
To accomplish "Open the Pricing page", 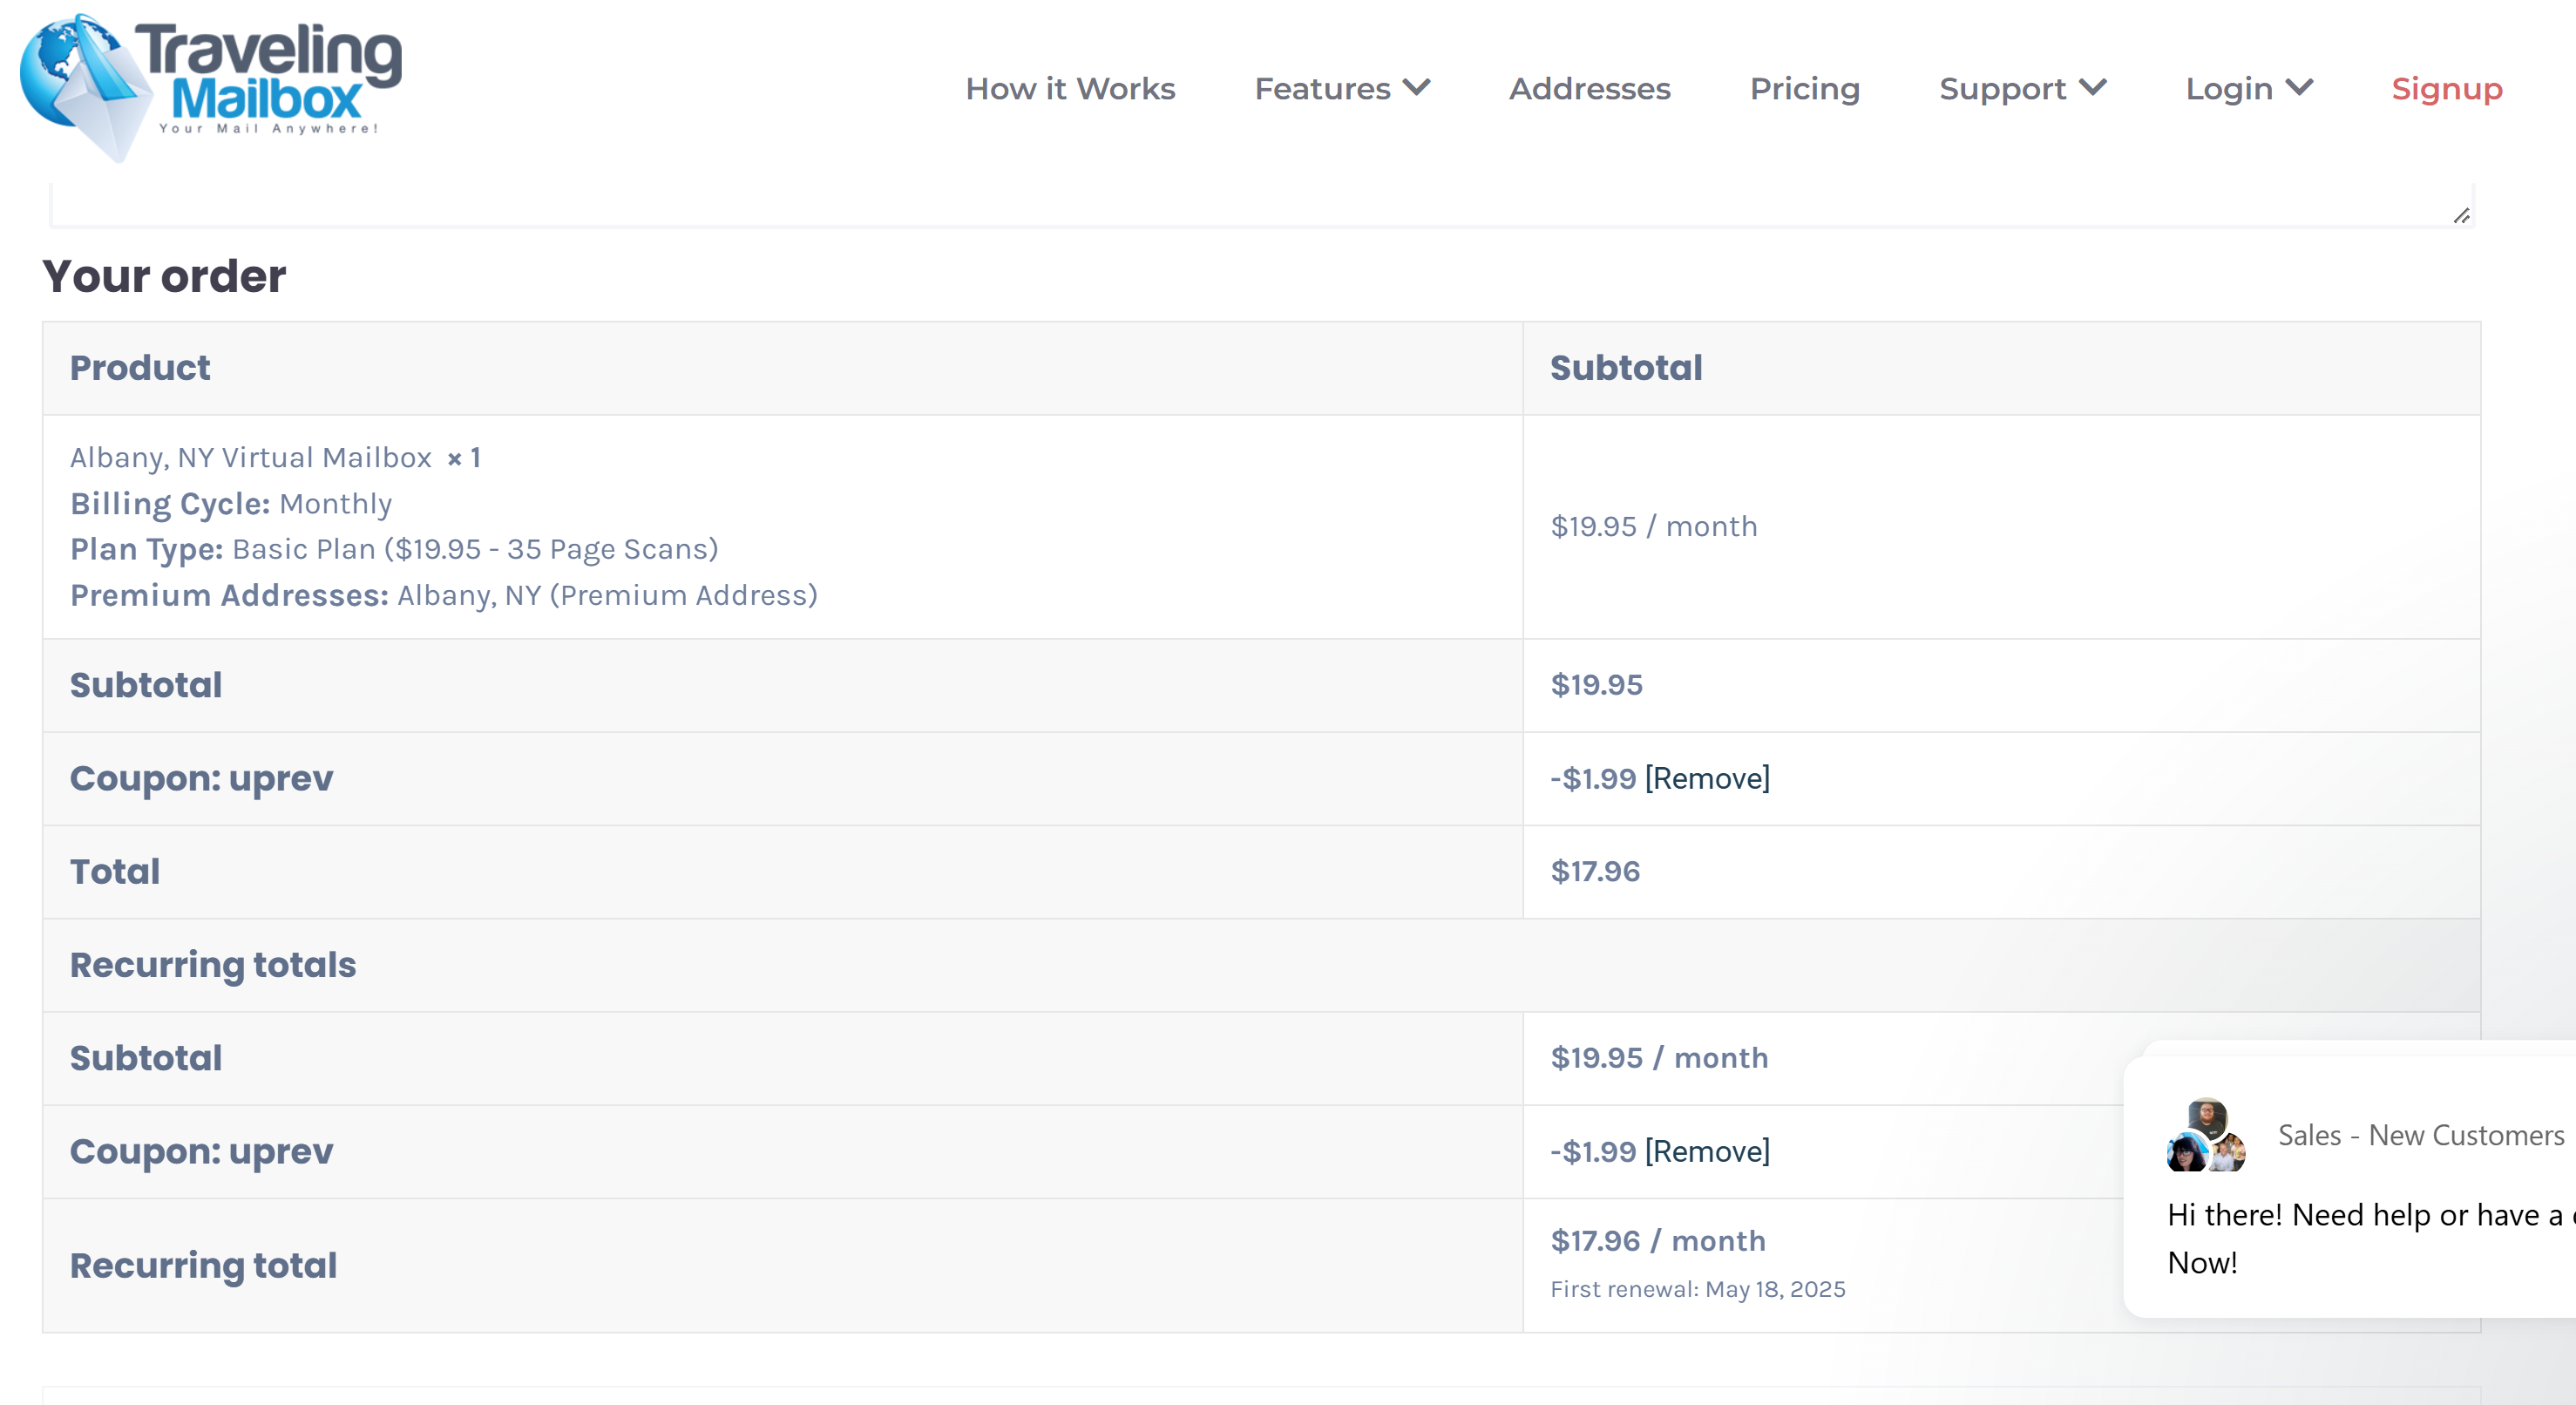I will 1804,89.
